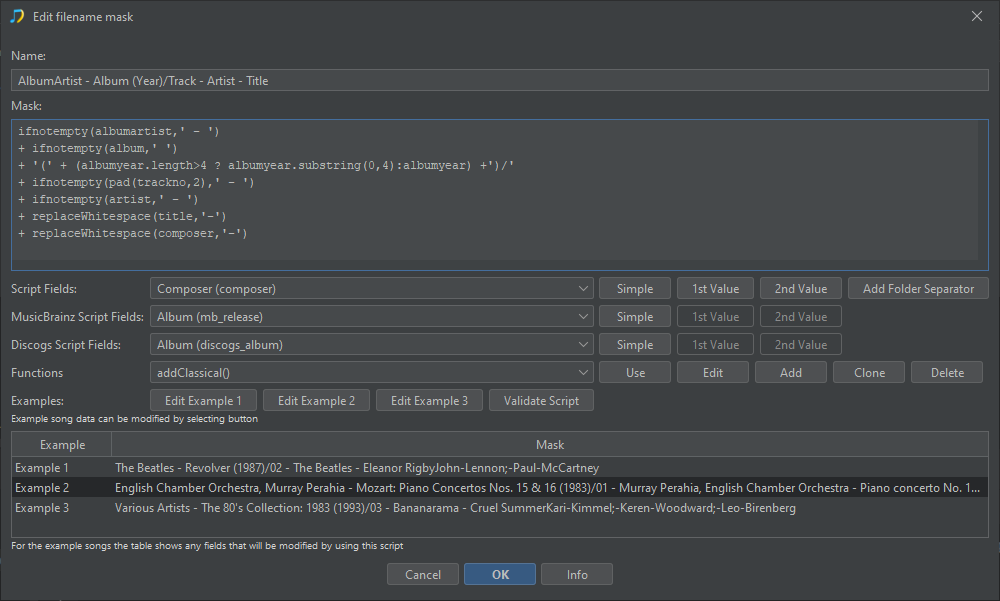Click Validate Script button
Image resolution: width=1000 pixels, height=601 pixels.
[541, 401]
